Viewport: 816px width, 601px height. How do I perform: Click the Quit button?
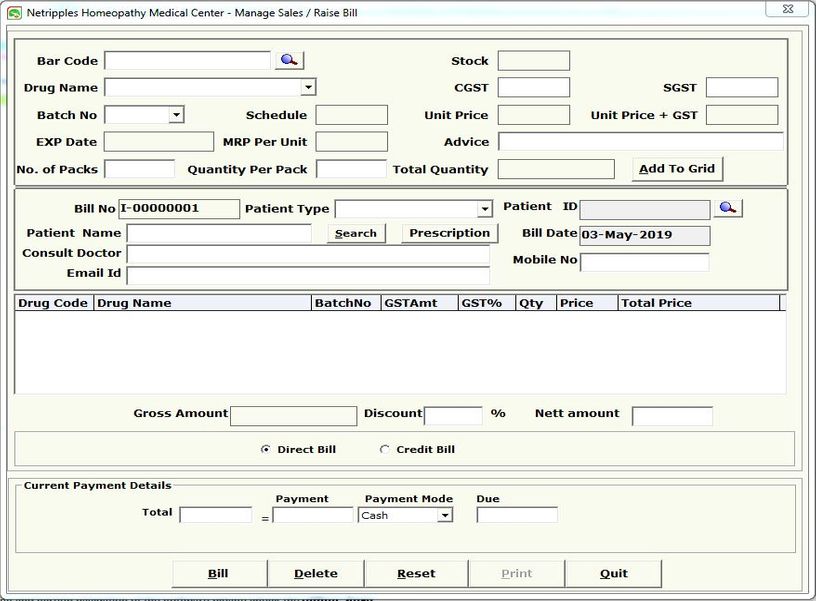614,573
